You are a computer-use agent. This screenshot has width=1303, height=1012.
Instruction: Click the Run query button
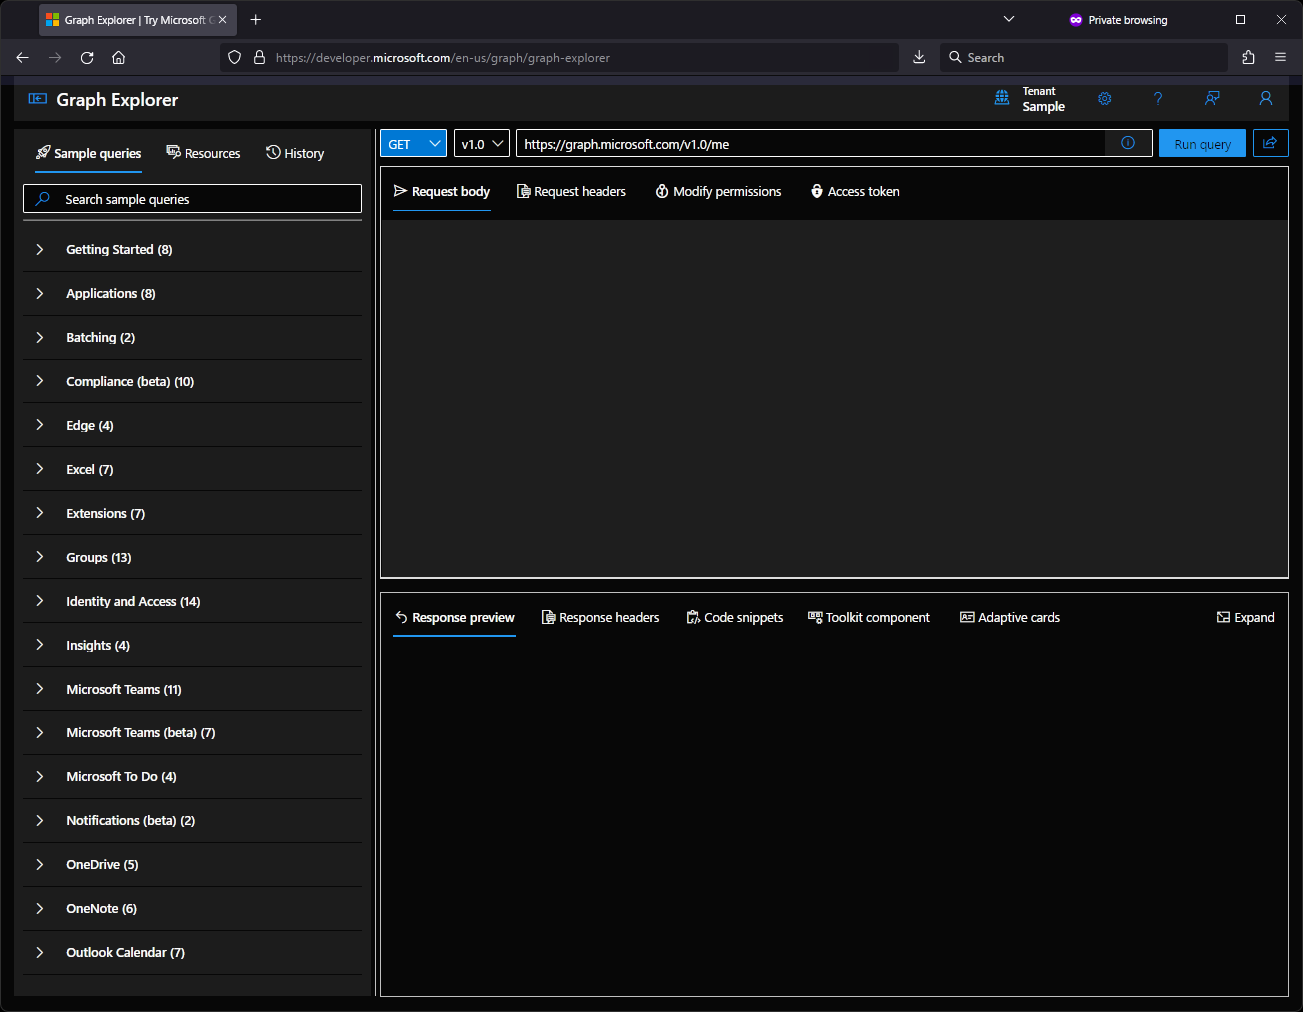click(x=1202, y=143)
